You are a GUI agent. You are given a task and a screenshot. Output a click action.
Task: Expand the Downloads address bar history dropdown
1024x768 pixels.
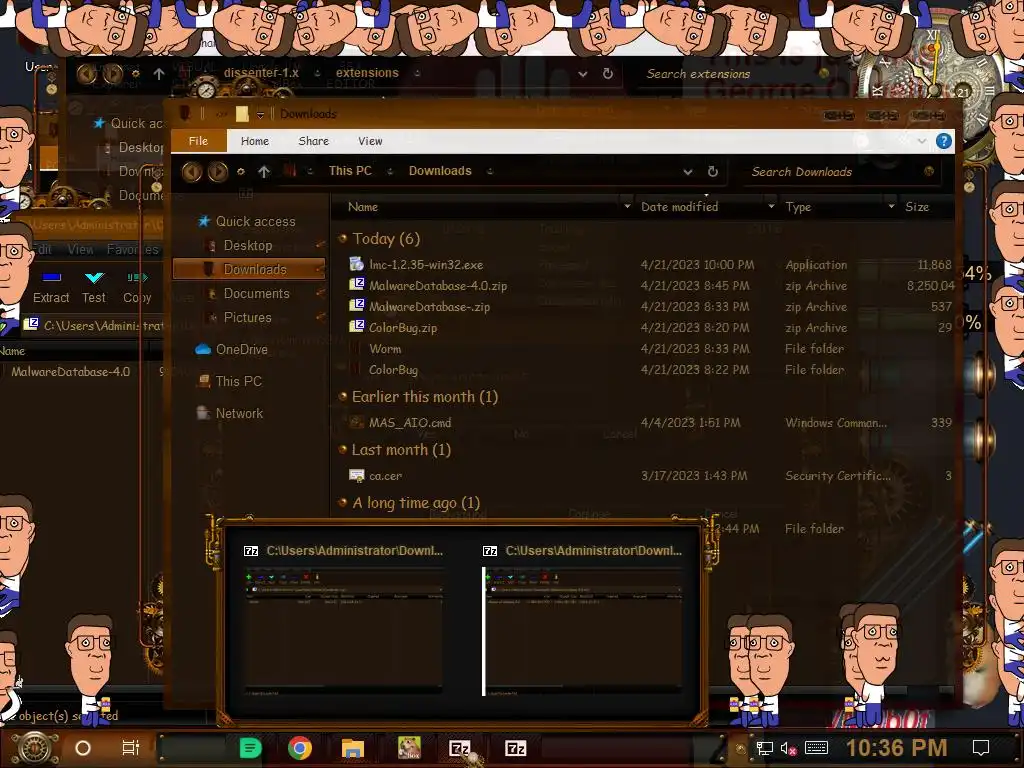[x=688, y=172]
